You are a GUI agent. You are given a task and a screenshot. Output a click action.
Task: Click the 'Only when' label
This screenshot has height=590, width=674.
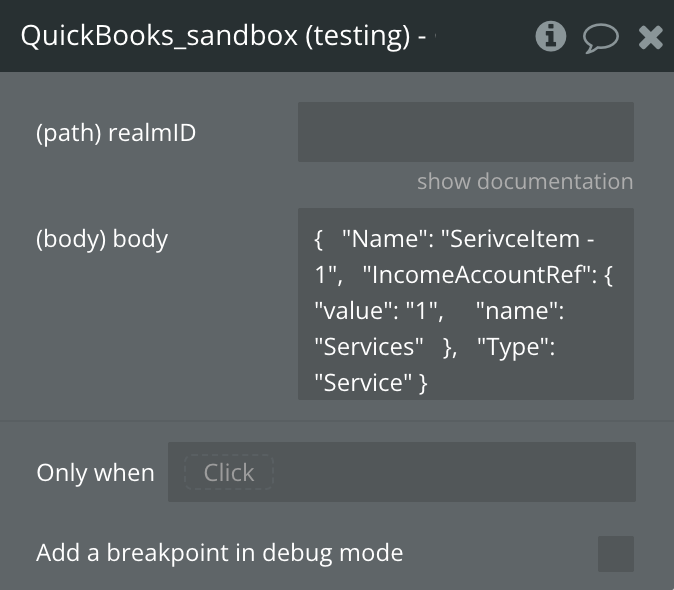coord(95,472)
